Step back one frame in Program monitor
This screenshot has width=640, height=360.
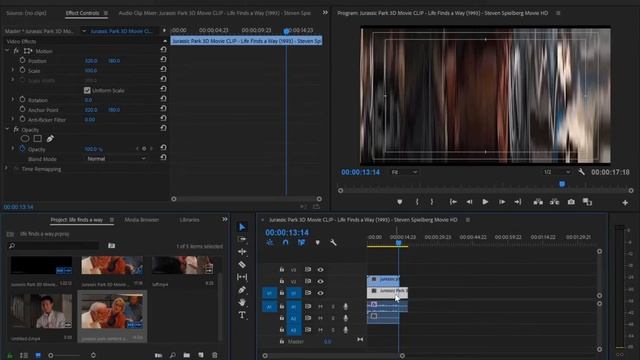pos(469,202)
